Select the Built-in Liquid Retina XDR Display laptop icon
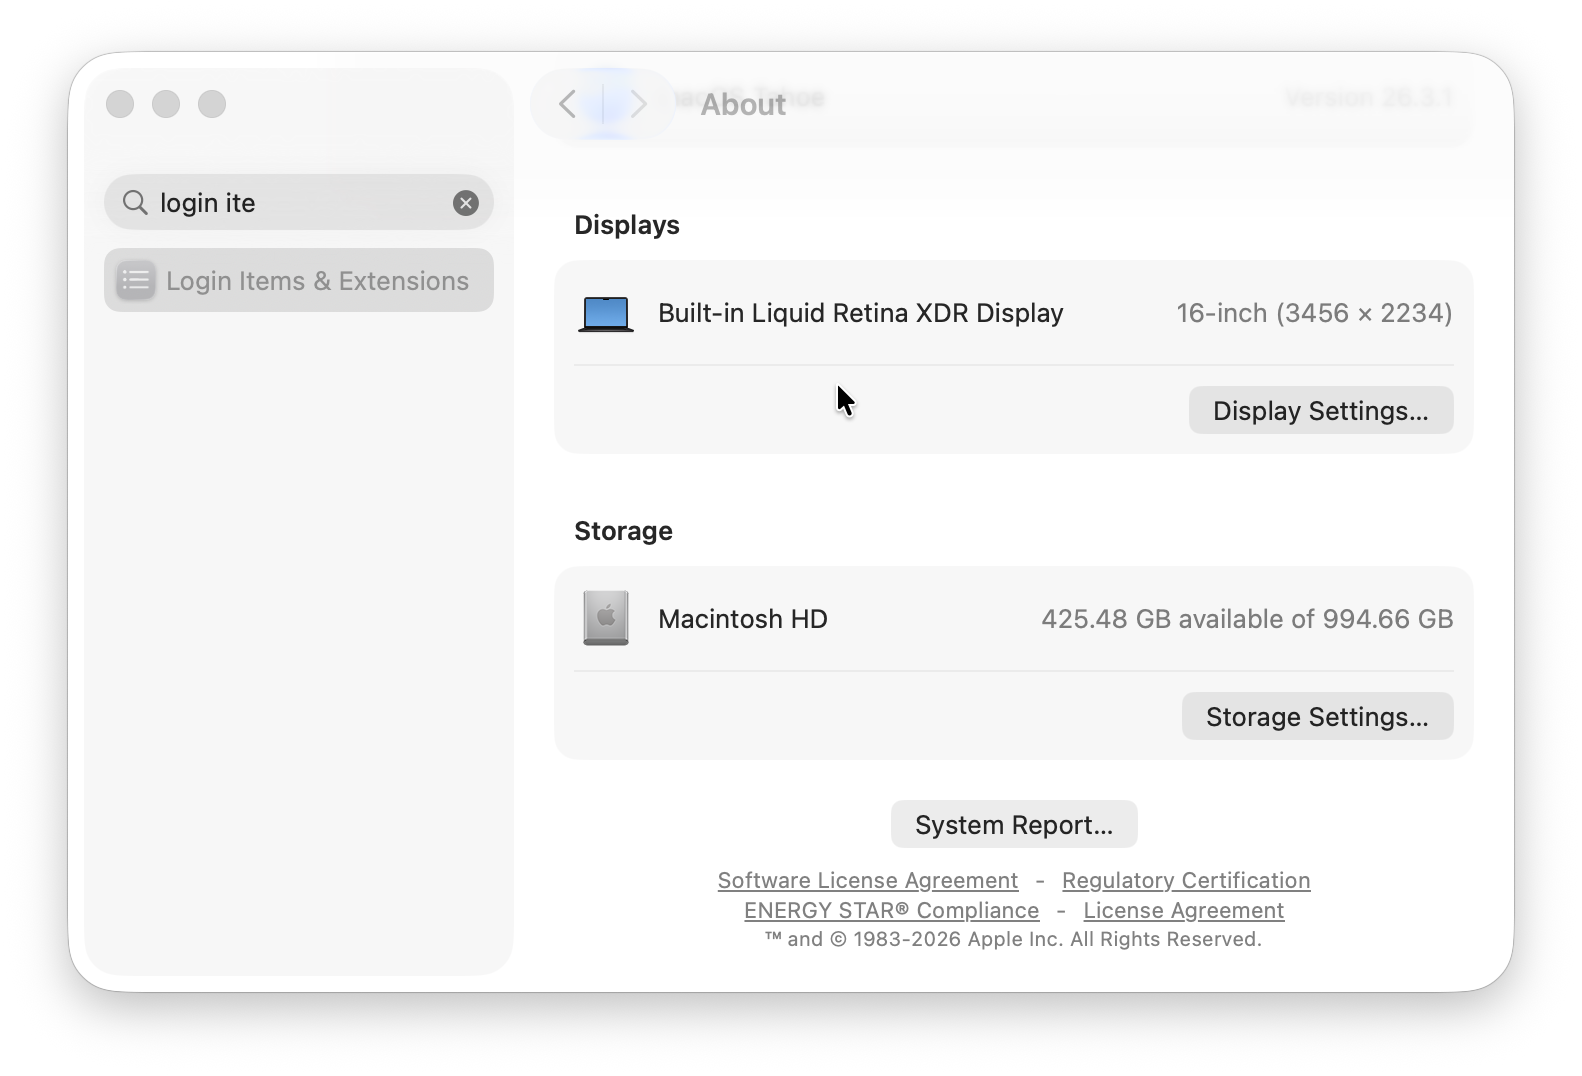This screenshot has width=1582, height=1076. point(605,313)
